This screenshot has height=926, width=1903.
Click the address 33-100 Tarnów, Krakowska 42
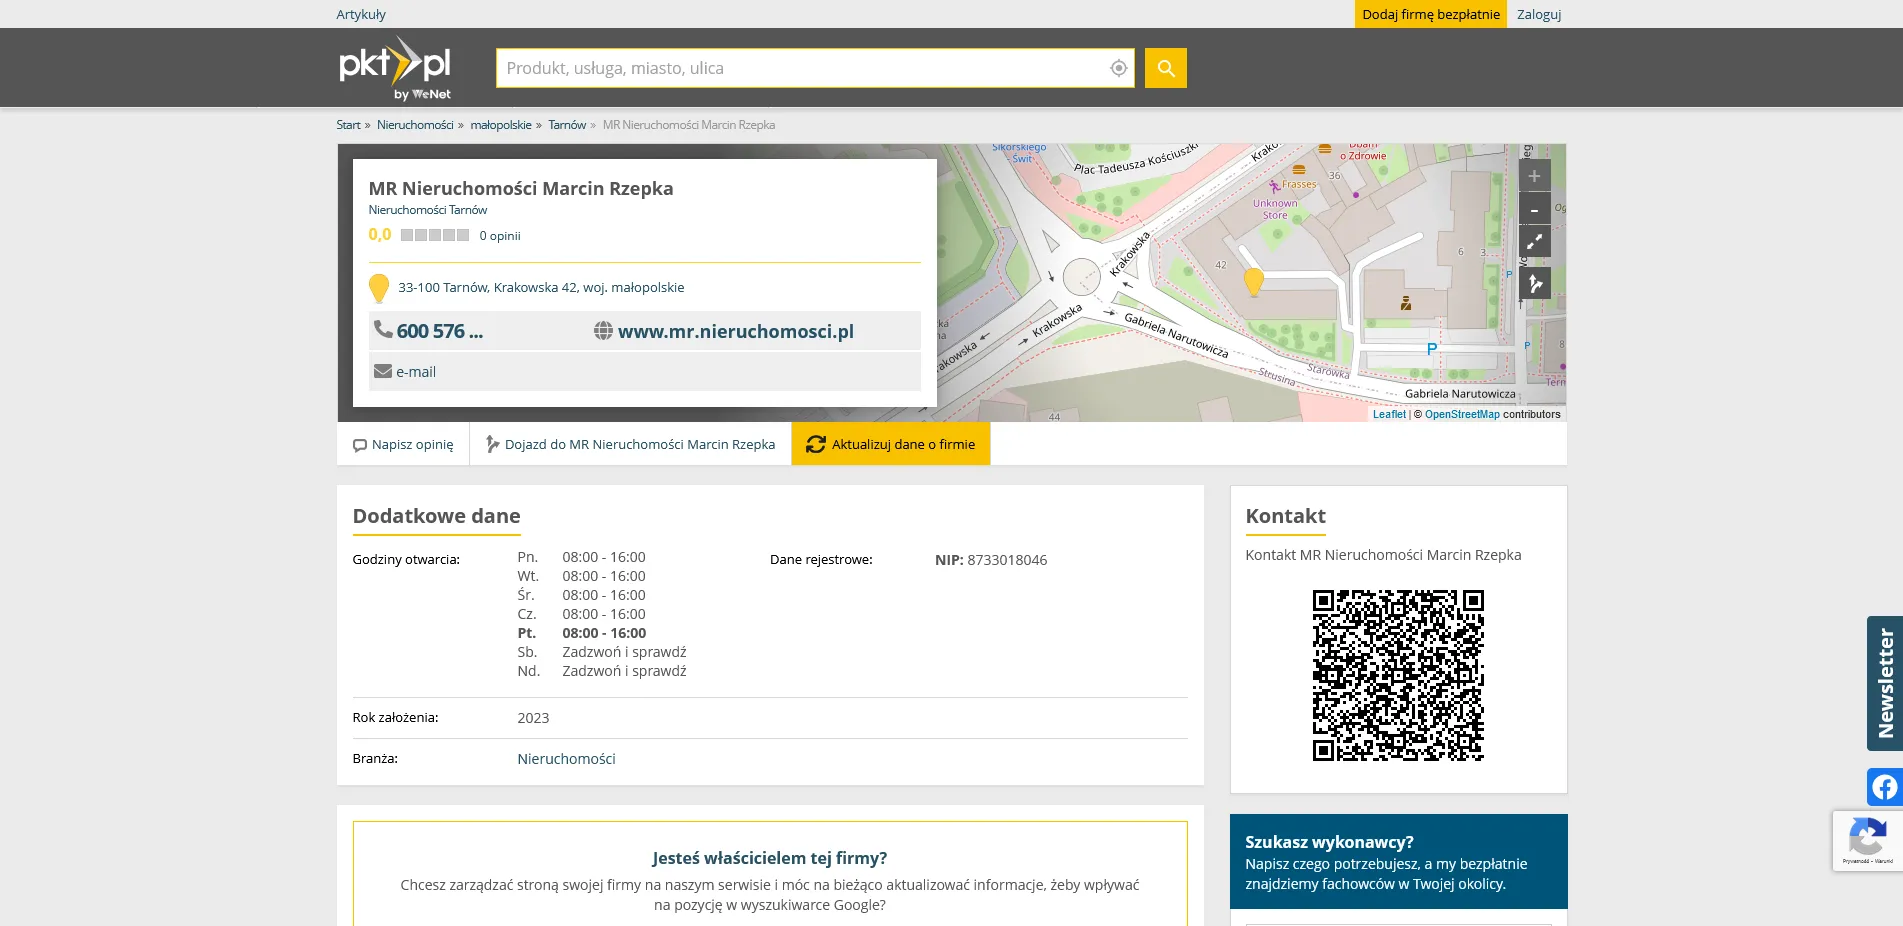541,287
